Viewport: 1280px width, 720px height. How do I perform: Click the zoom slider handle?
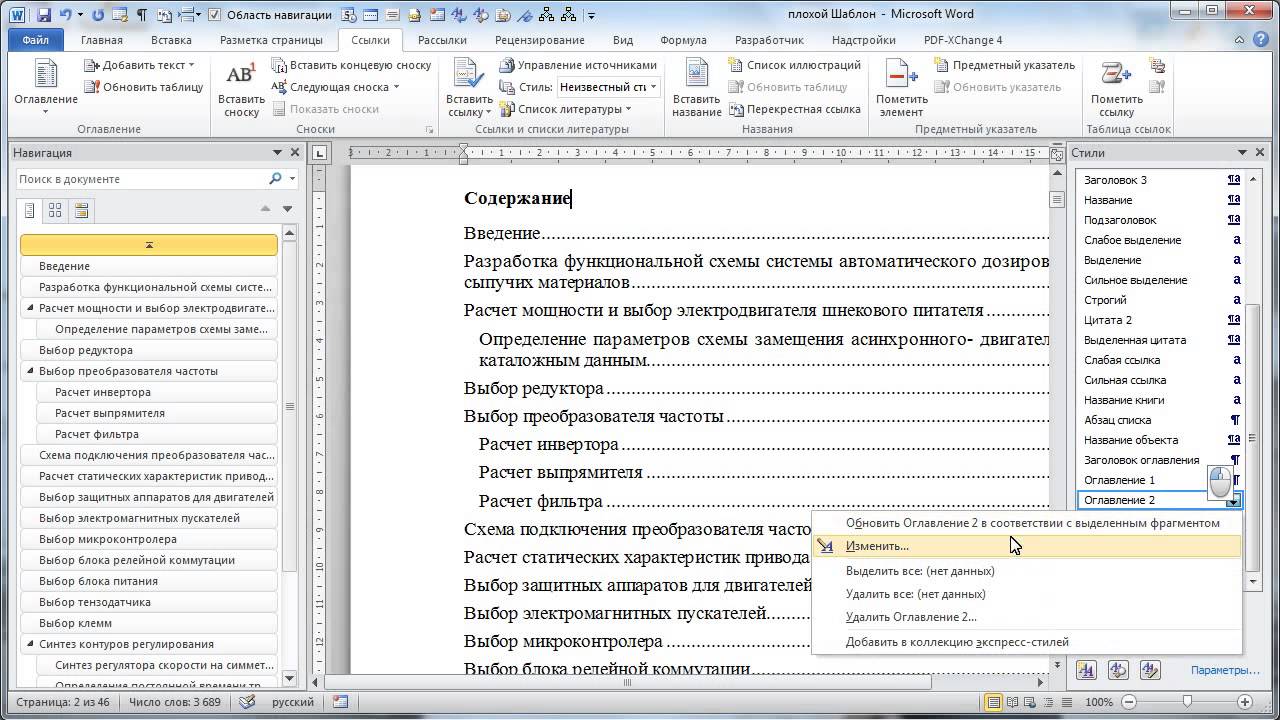click(x=1187, y=702)
